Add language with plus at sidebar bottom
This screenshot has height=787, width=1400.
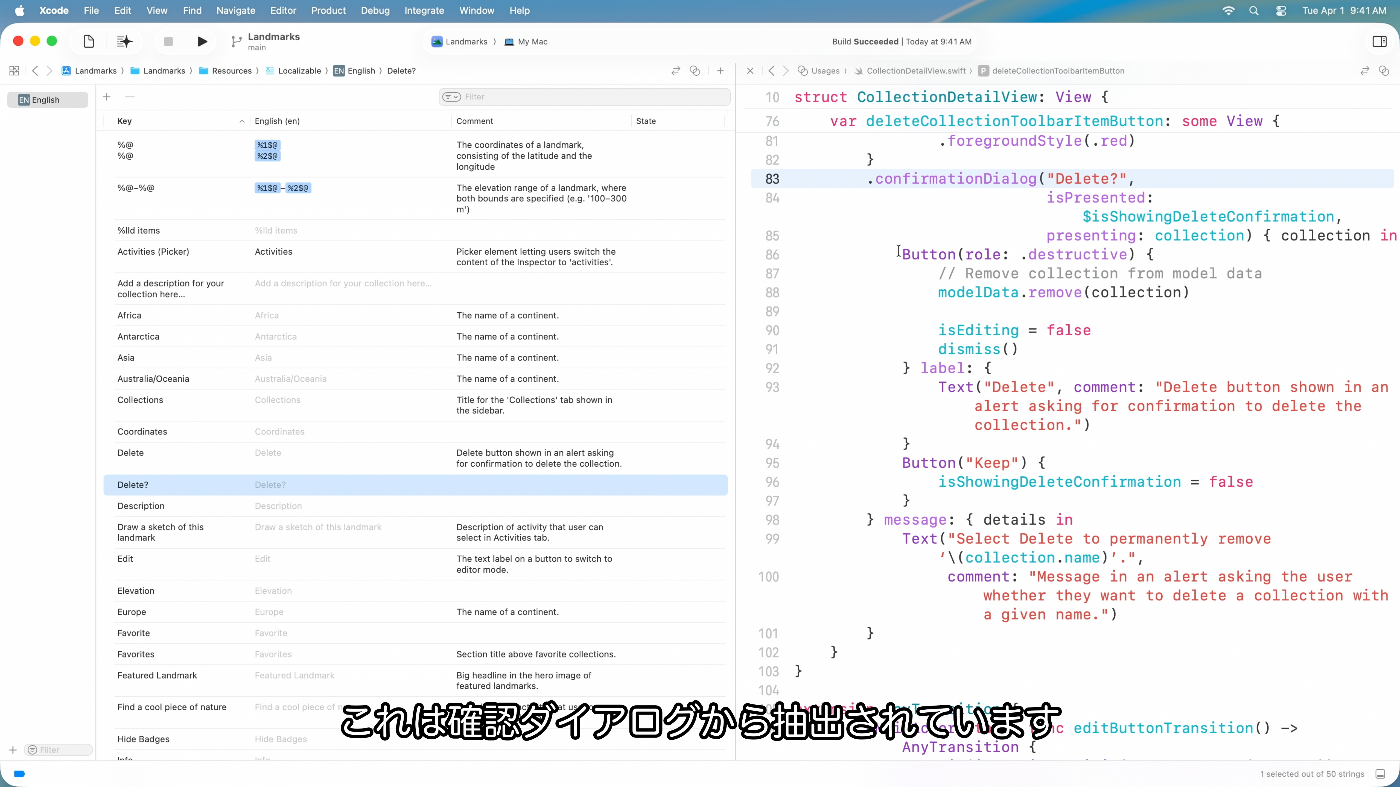pos(13,750)
